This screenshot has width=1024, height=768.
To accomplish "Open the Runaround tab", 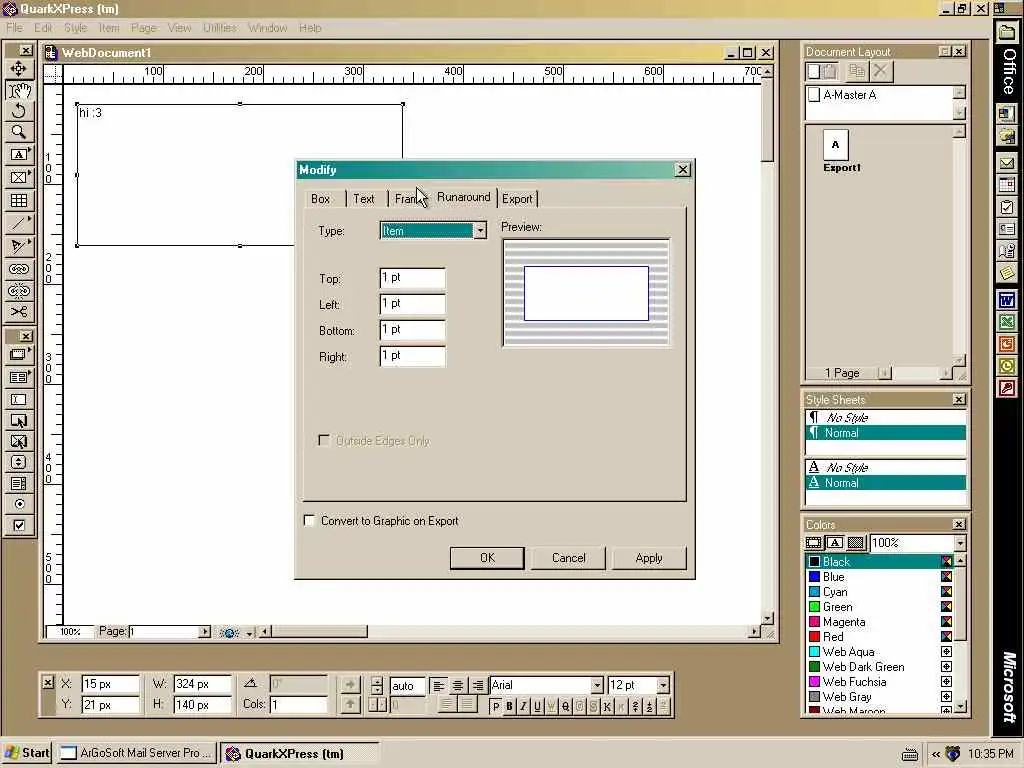I will tap(464, 197).
